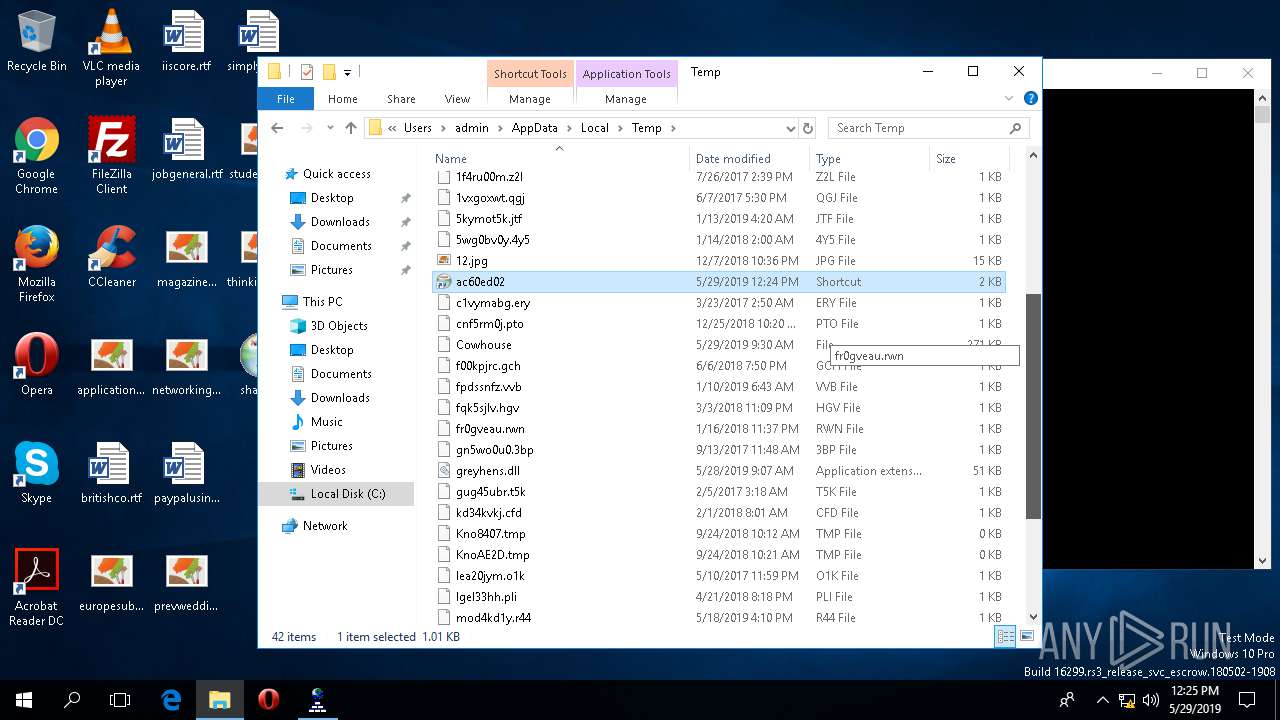Show hidden tray icons chevron

tap(1102, 700)
